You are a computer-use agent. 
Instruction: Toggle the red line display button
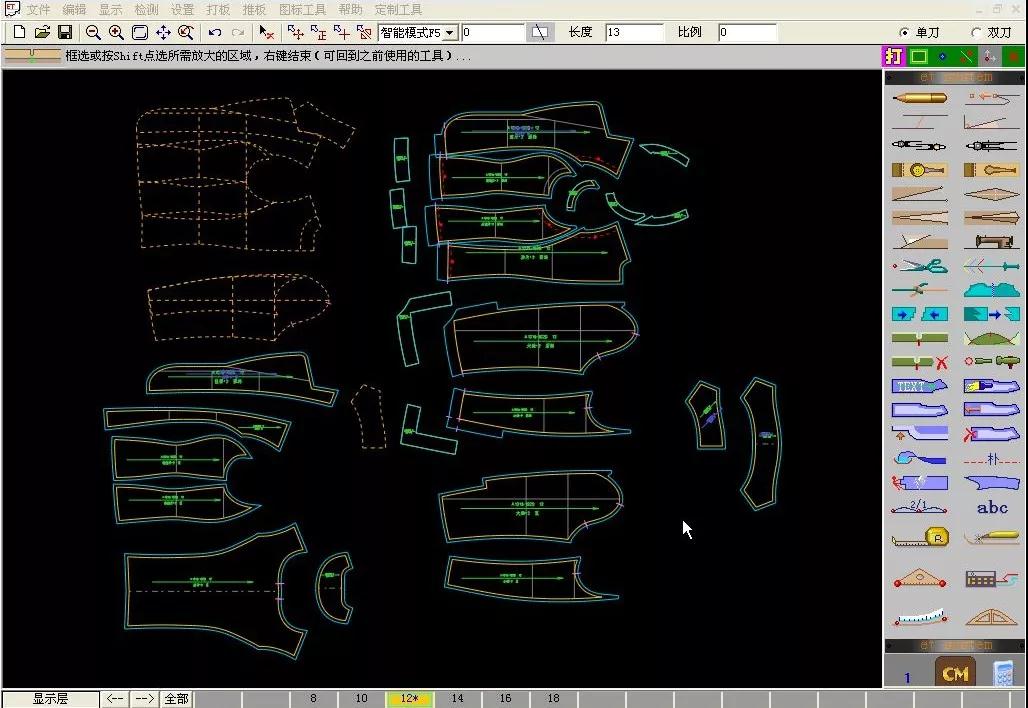pos(966,56)
